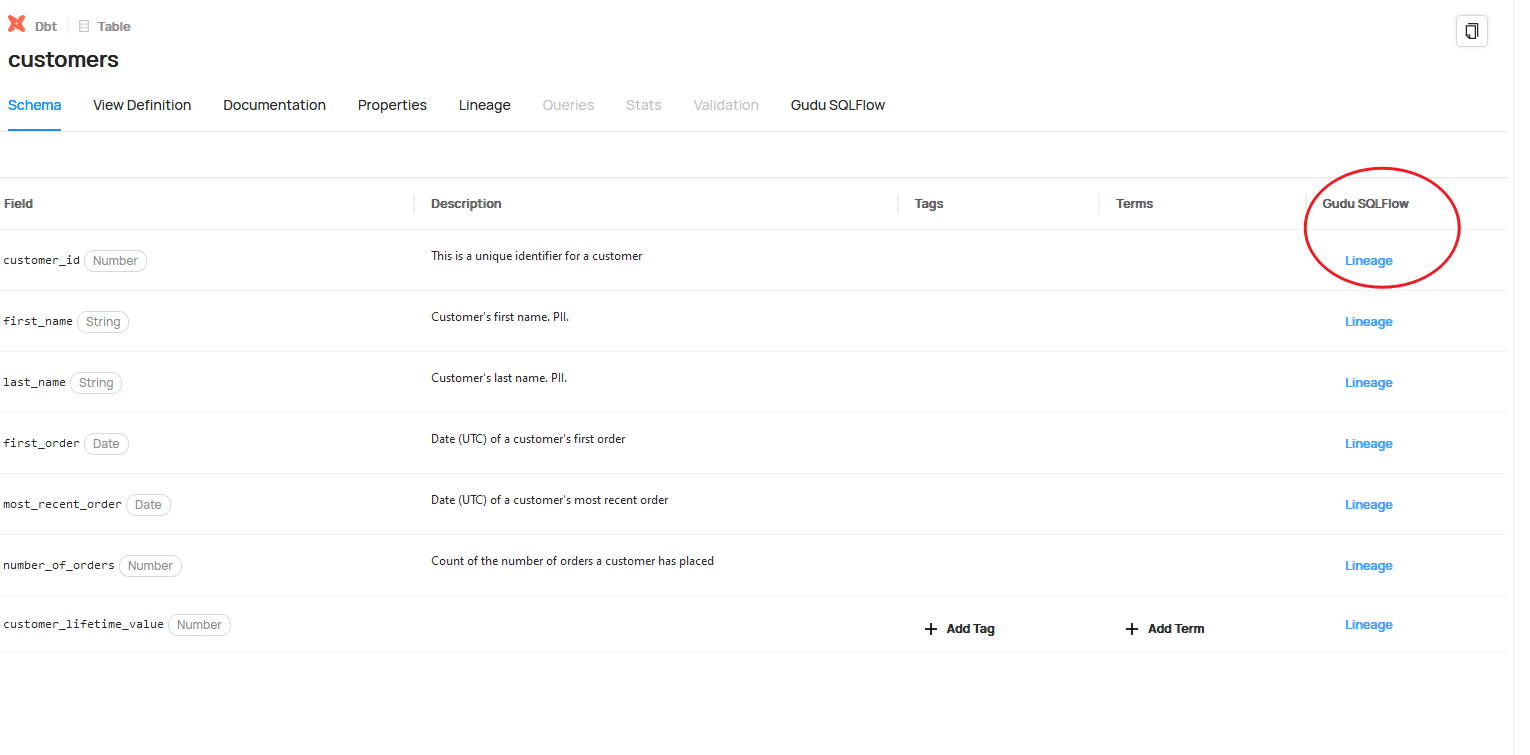Switch to the View Definition tab
The image size is (1530, 755).
[x=141, y=105]
